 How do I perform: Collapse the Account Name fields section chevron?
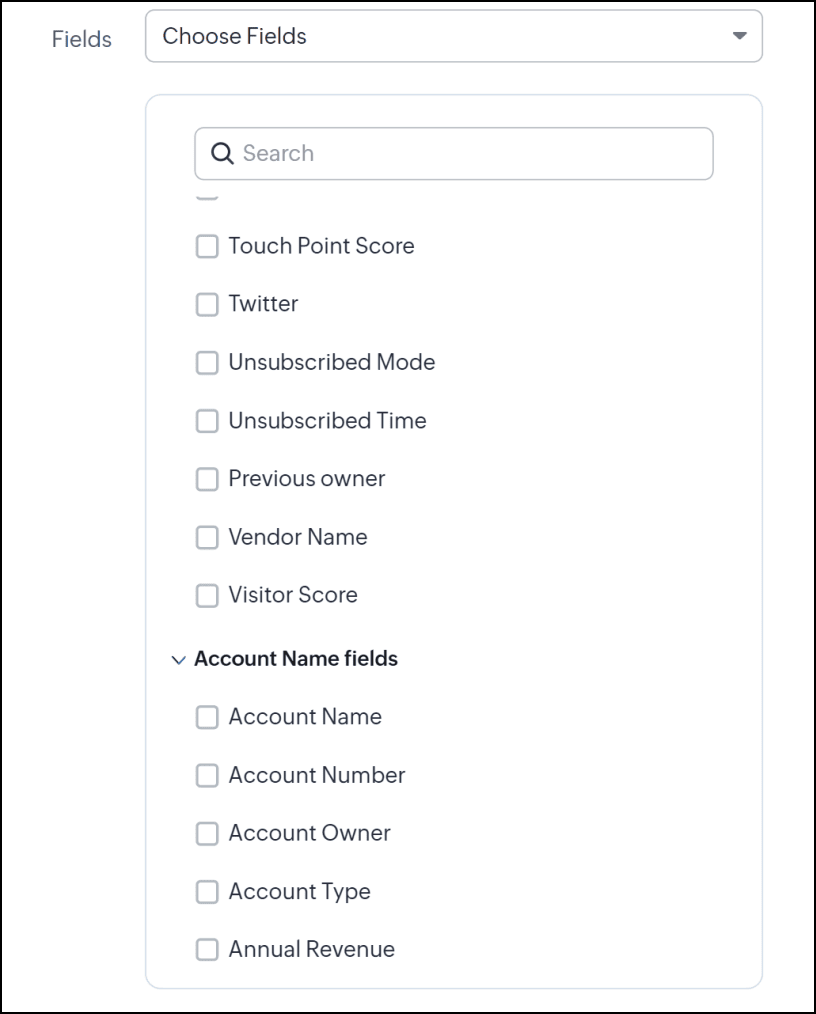point(178,660)
